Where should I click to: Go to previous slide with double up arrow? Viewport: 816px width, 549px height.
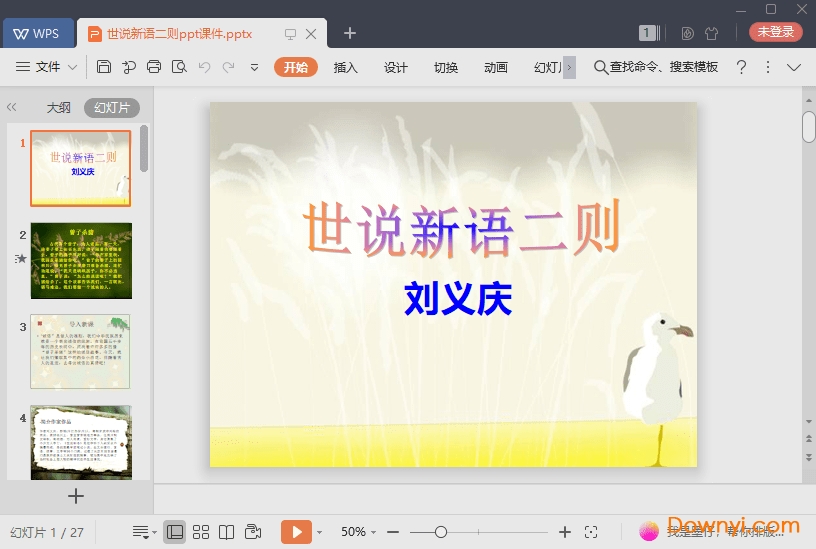pos(809,439)
